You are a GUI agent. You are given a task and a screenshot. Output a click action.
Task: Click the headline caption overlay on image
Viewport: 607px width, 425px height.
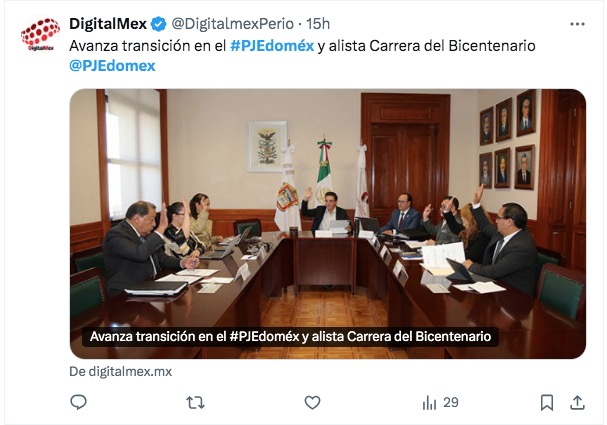pyautogui.click(x=290, y=336)
